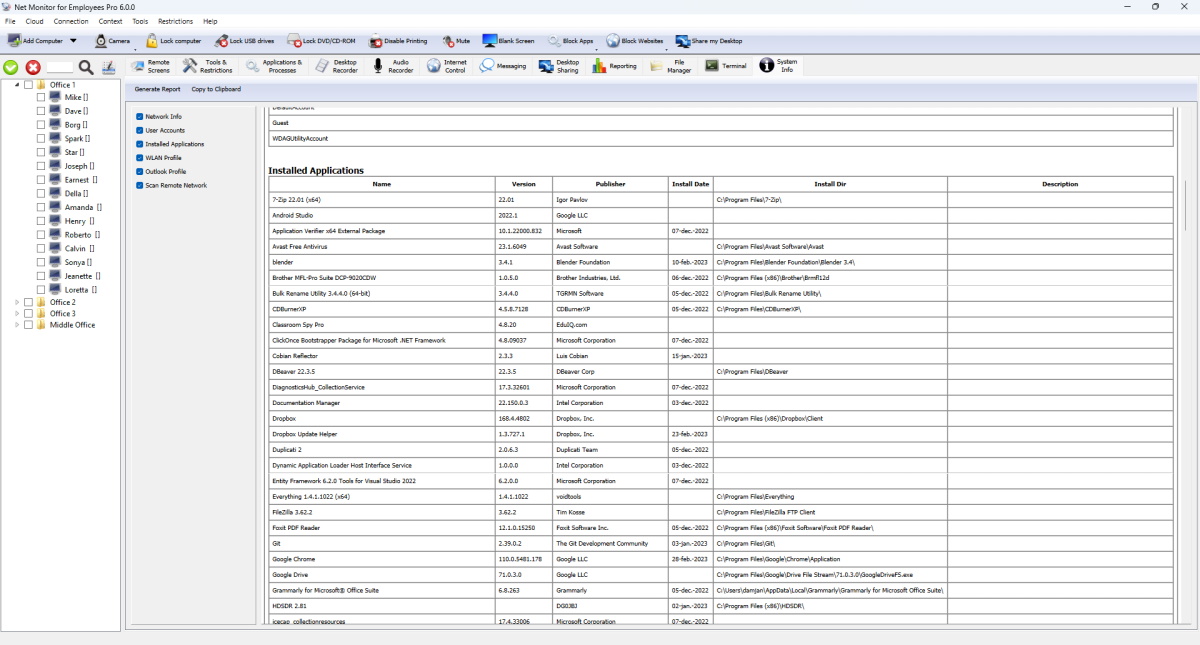1200x645 pixels.
Task: Check the checkbox next to Mike
Action: point(42,97)
